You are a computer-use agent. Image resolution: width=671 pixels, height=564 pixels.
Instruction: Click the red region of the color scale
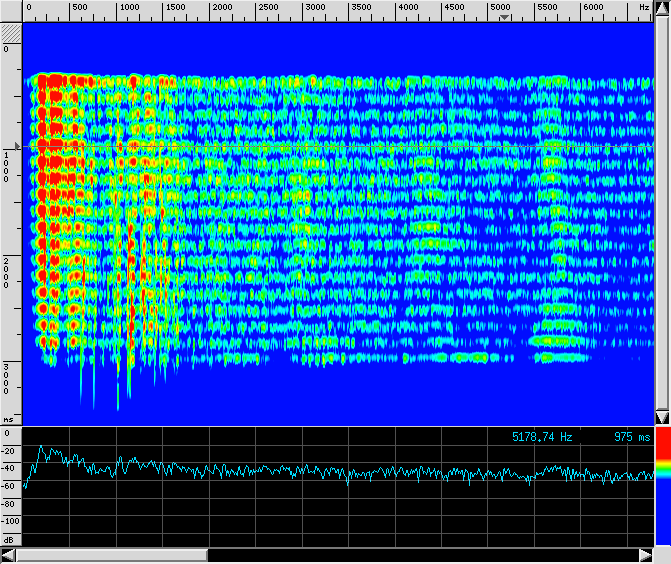[x=662, y=450]
